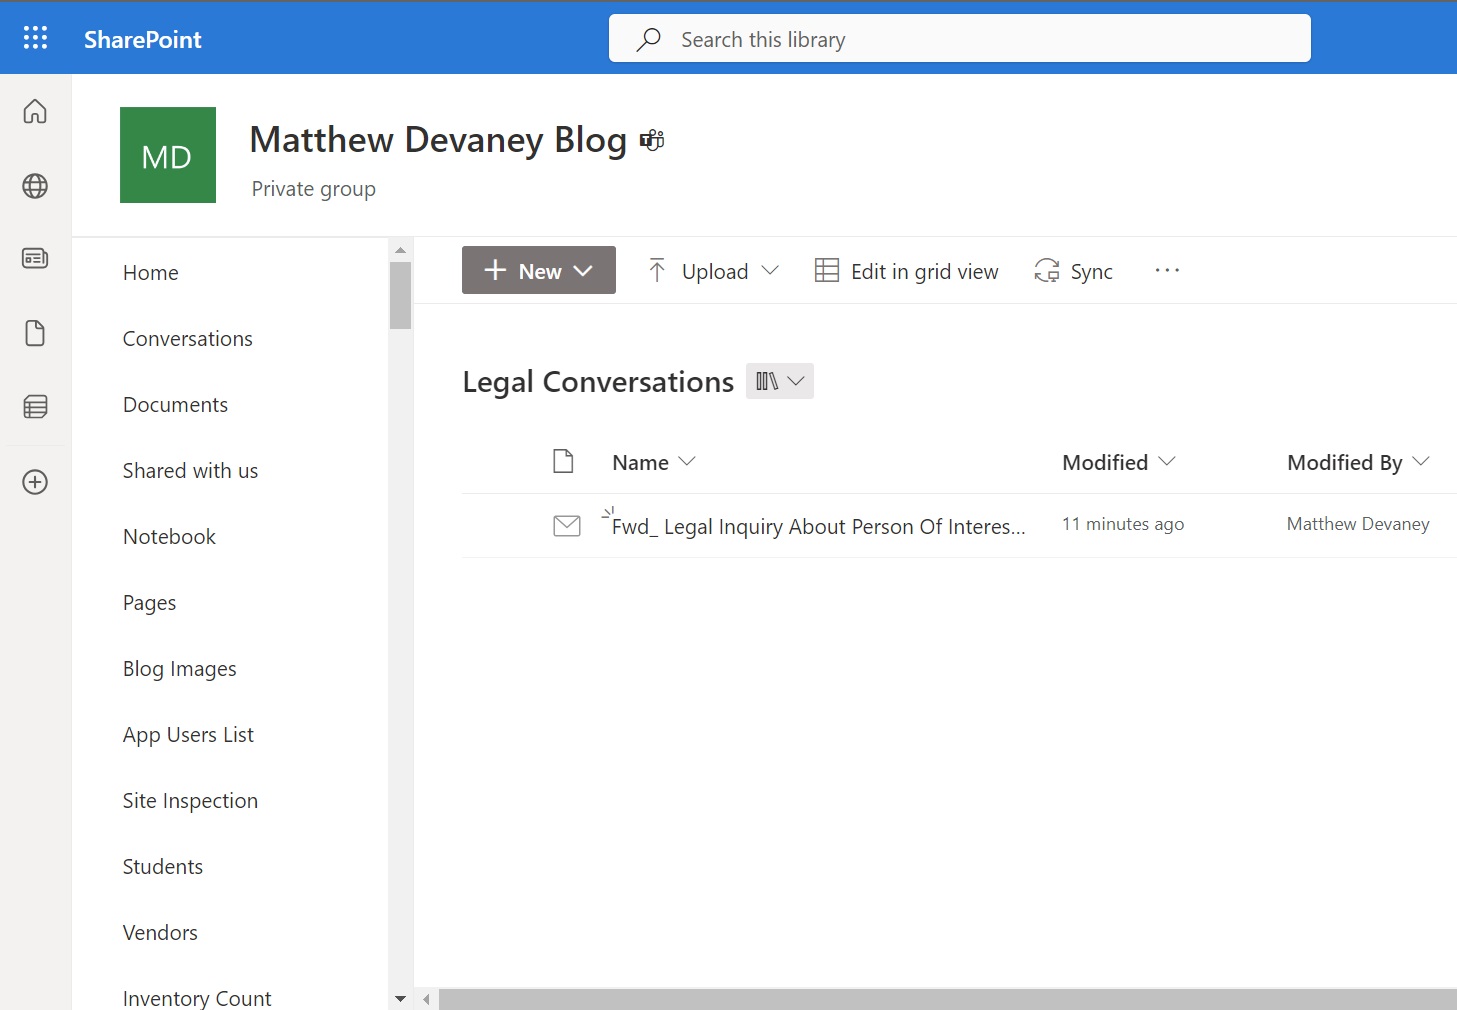Open the My Sites globe icon
Viewport: 1457px width, 1010px height.
(x=35, y=185)
